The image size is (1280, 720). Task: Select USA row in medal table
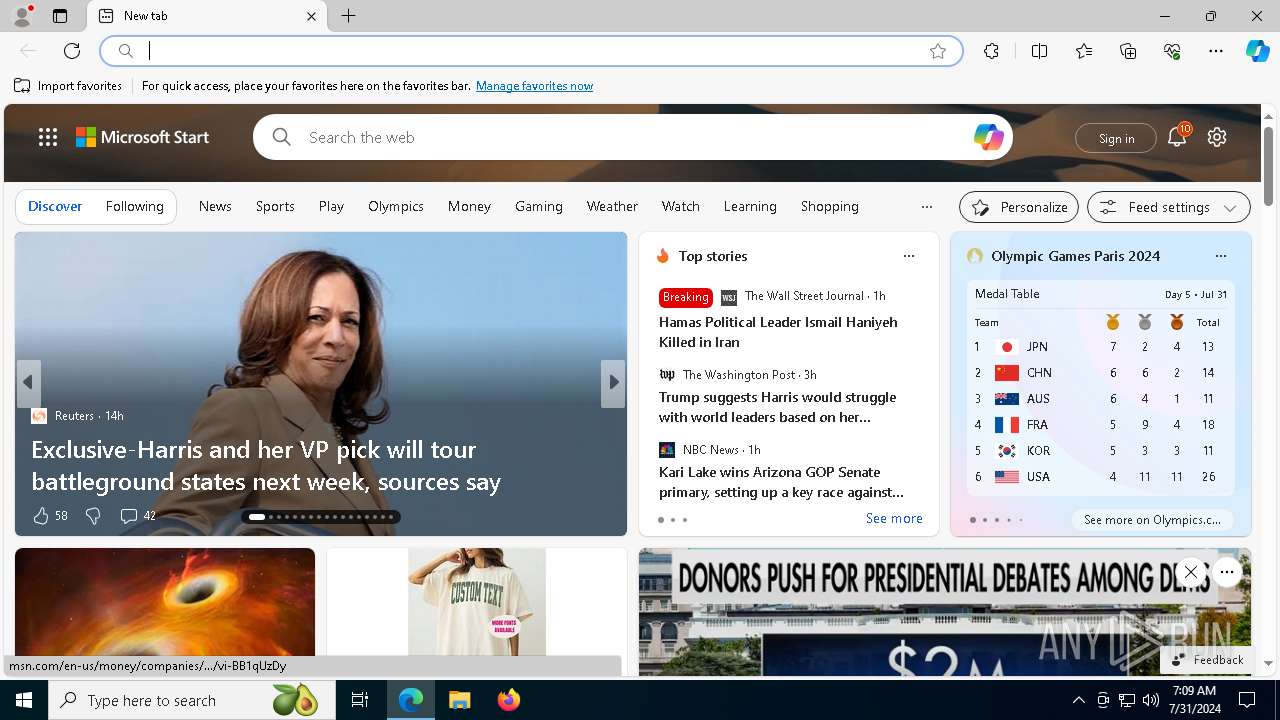coord(1100,477)
